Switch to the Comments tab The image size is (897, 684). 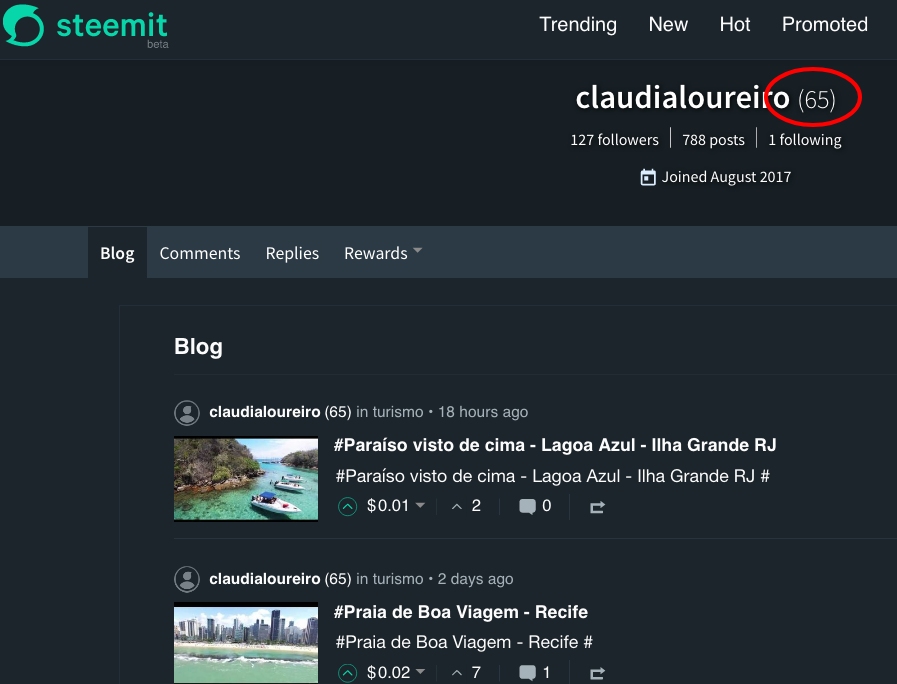click(x=200, y=253)
